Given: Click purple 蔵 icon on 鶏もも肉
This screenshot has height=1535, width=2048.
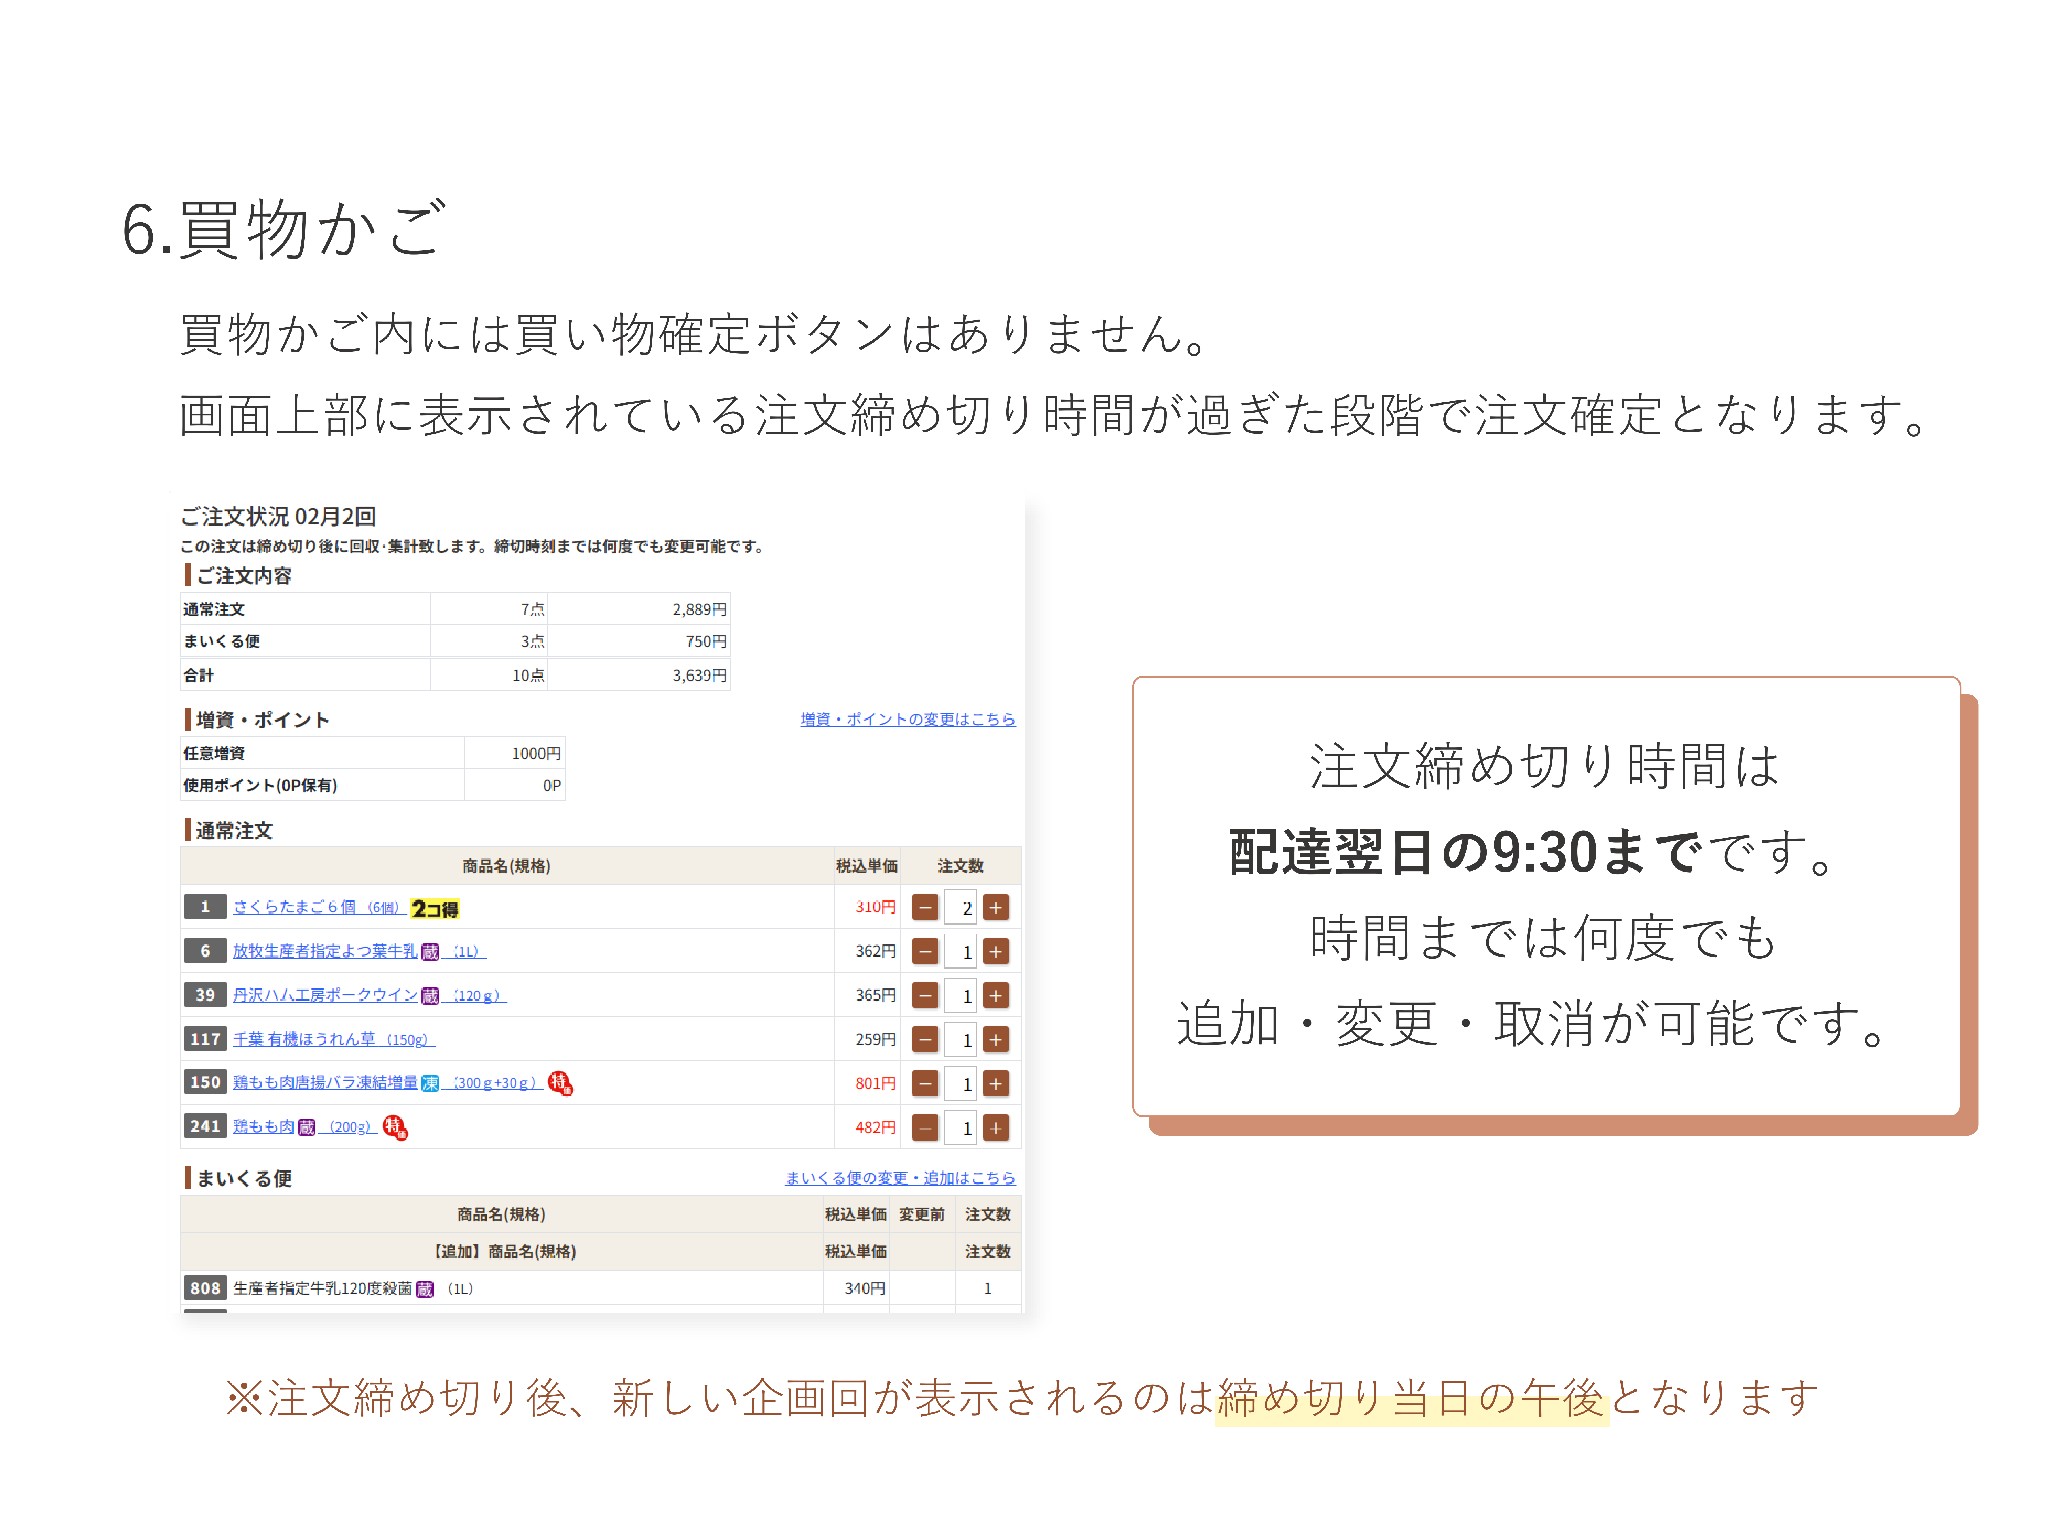Looking at the screenshot, I should [306, 1127].
